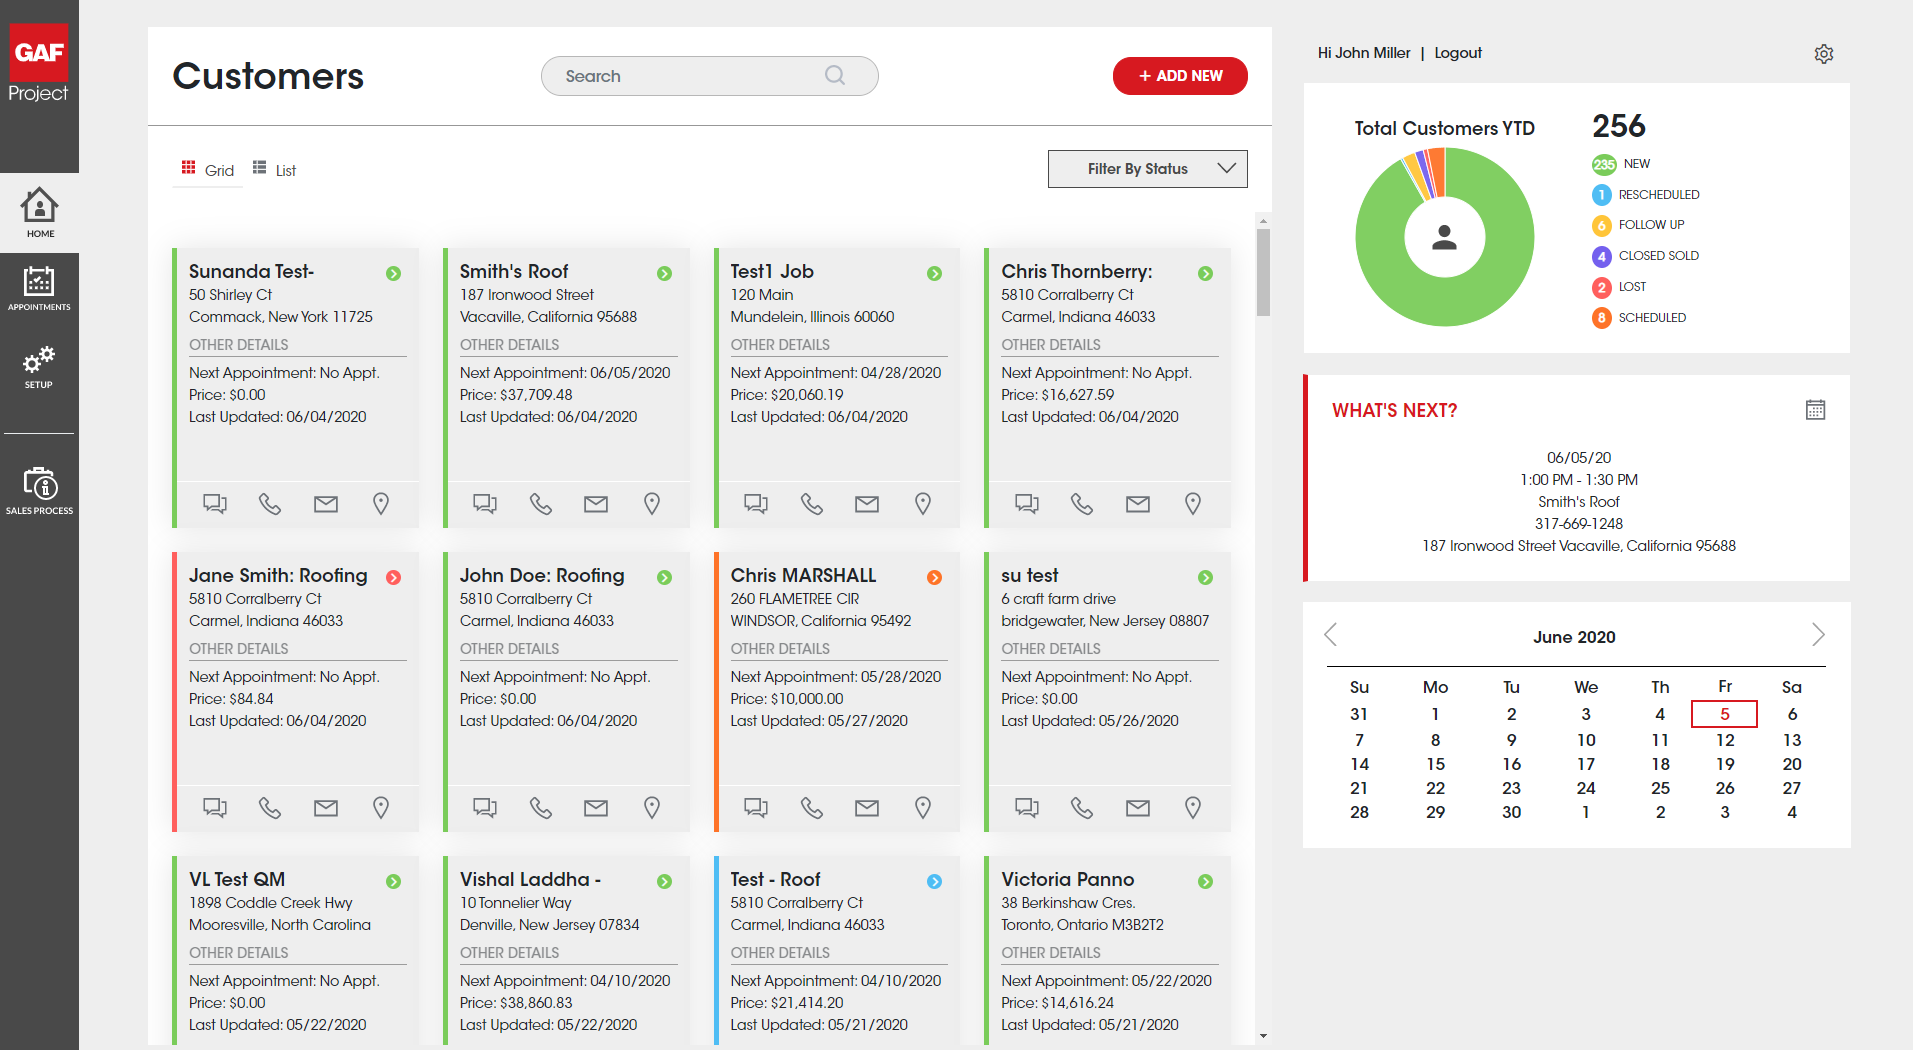Show map location for su test
The width and height of the screenshot is (1913, 1050).
(1193, 807)
